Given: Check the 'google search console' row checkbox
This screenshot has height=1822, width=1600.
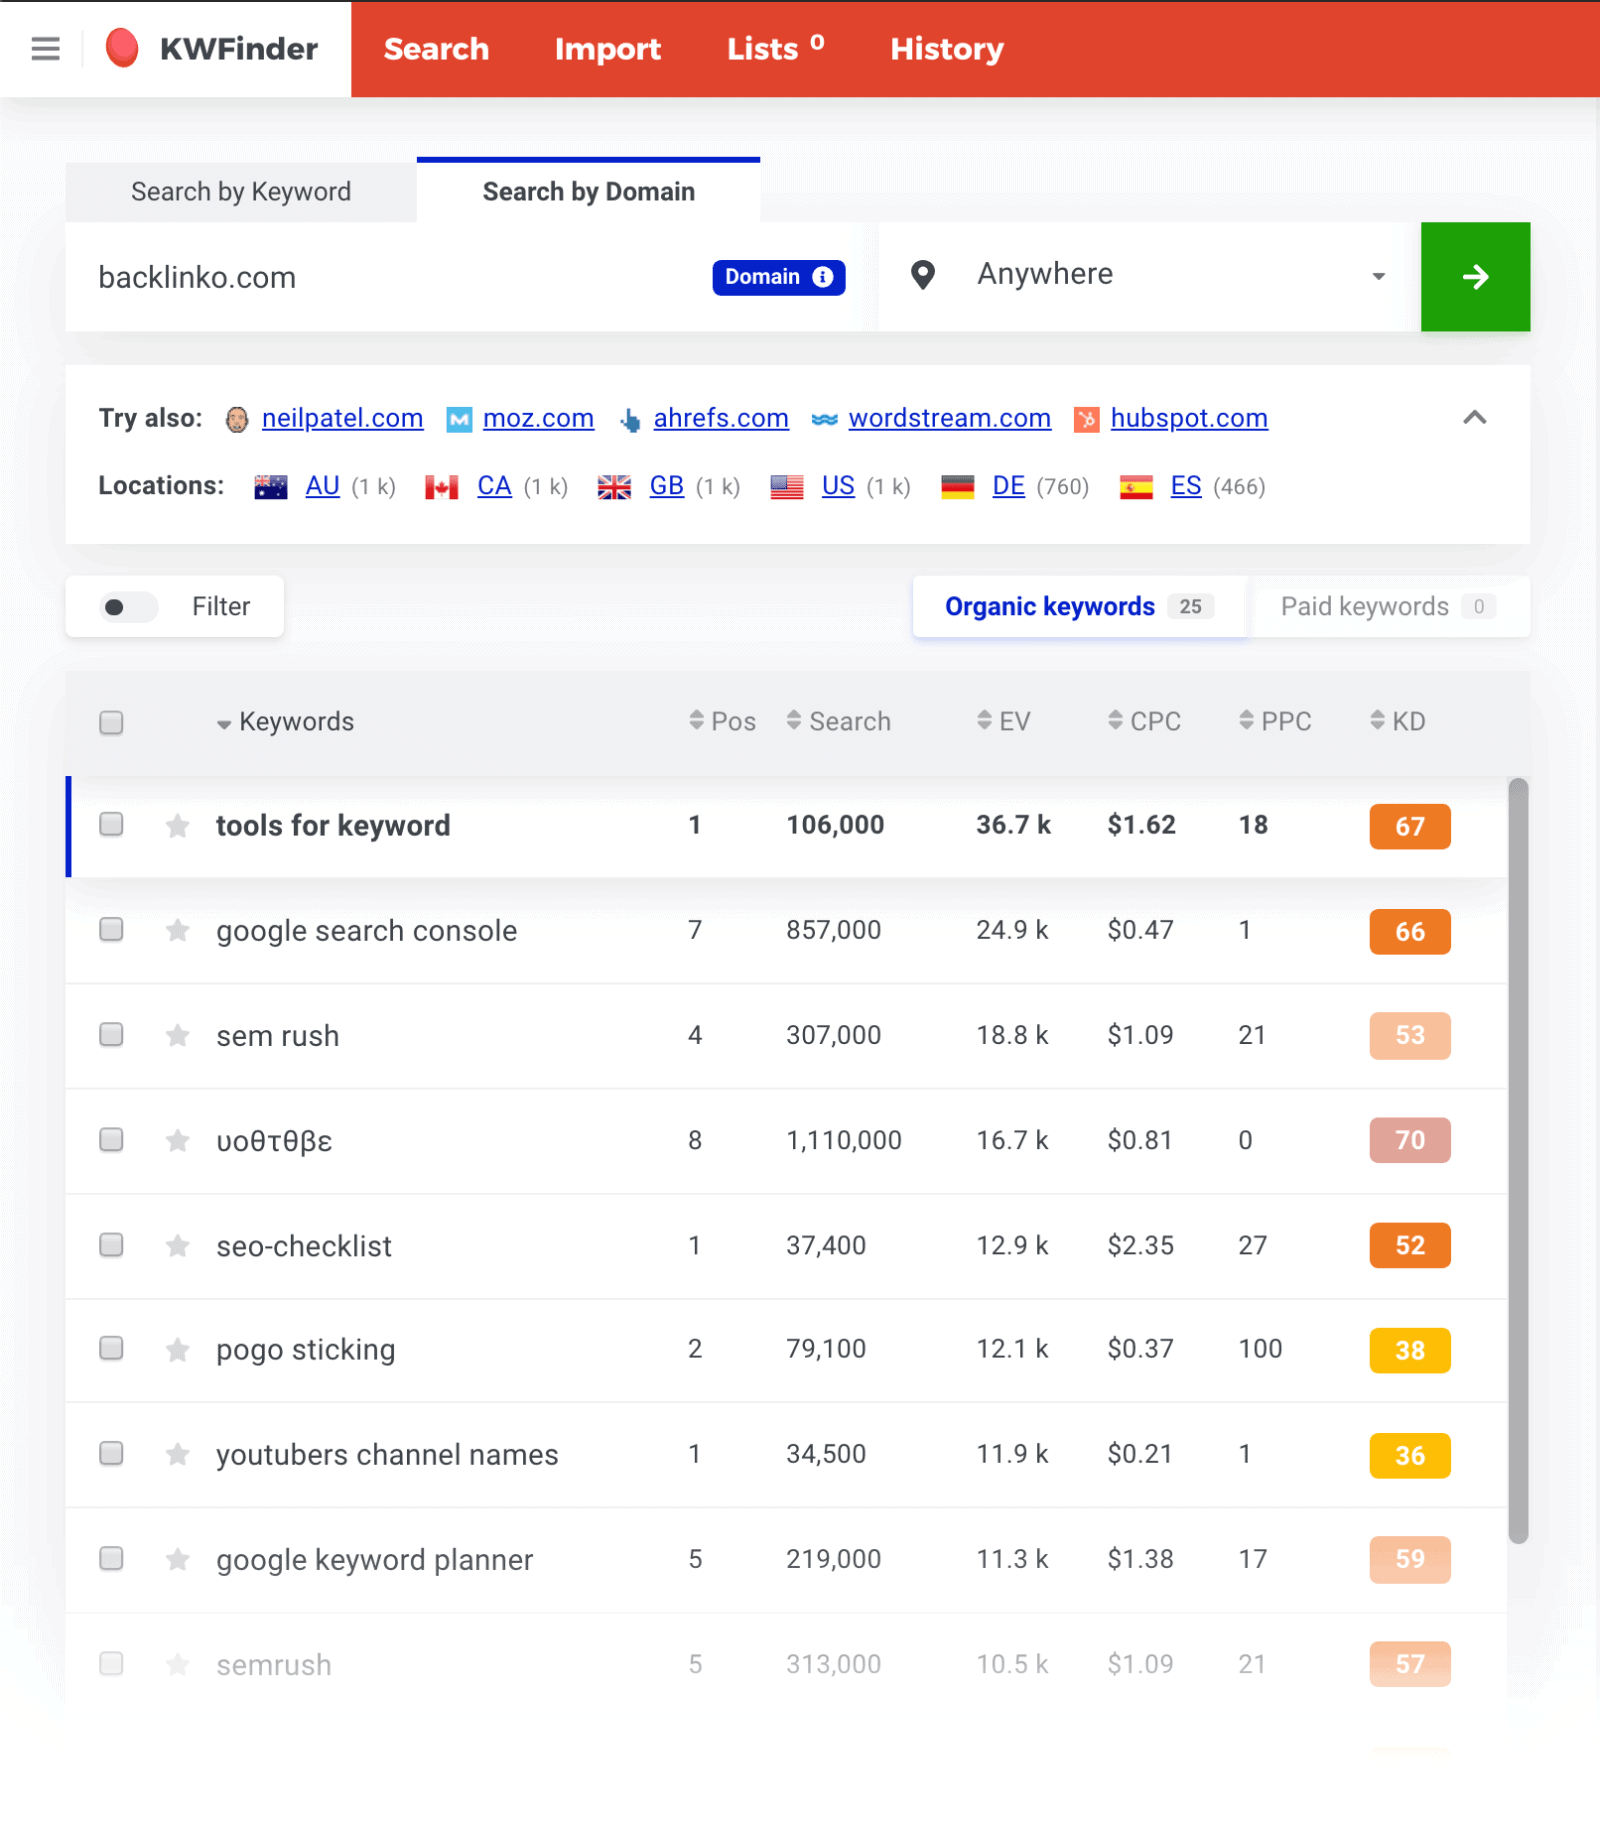Looking at the screenshot, I should pyautogui.click(x=111, y=930).
